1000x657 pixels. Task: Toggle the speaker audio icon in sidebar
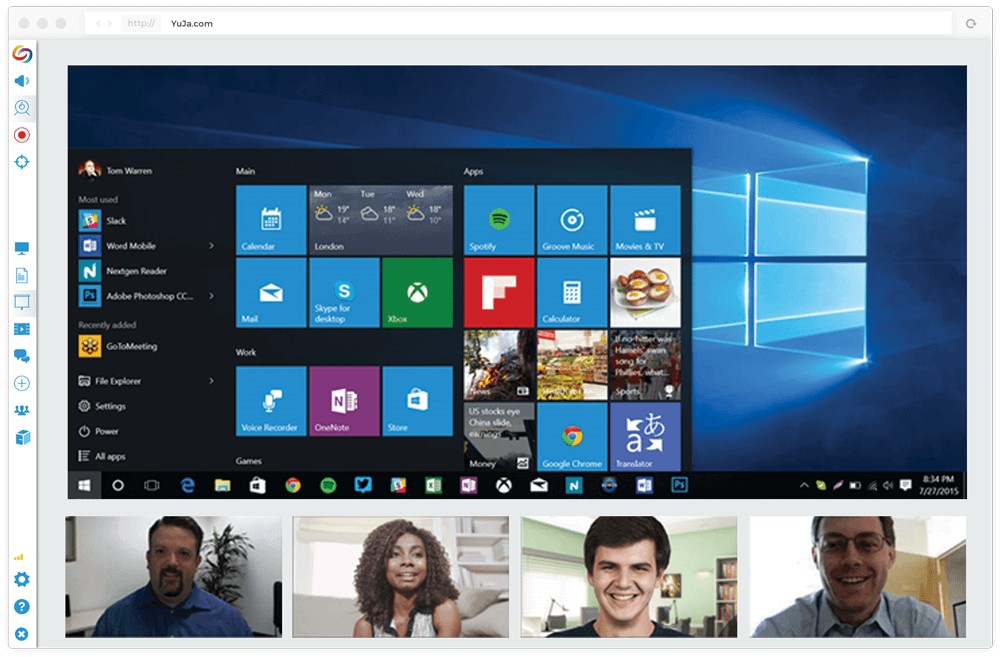[x=22, y=81]
